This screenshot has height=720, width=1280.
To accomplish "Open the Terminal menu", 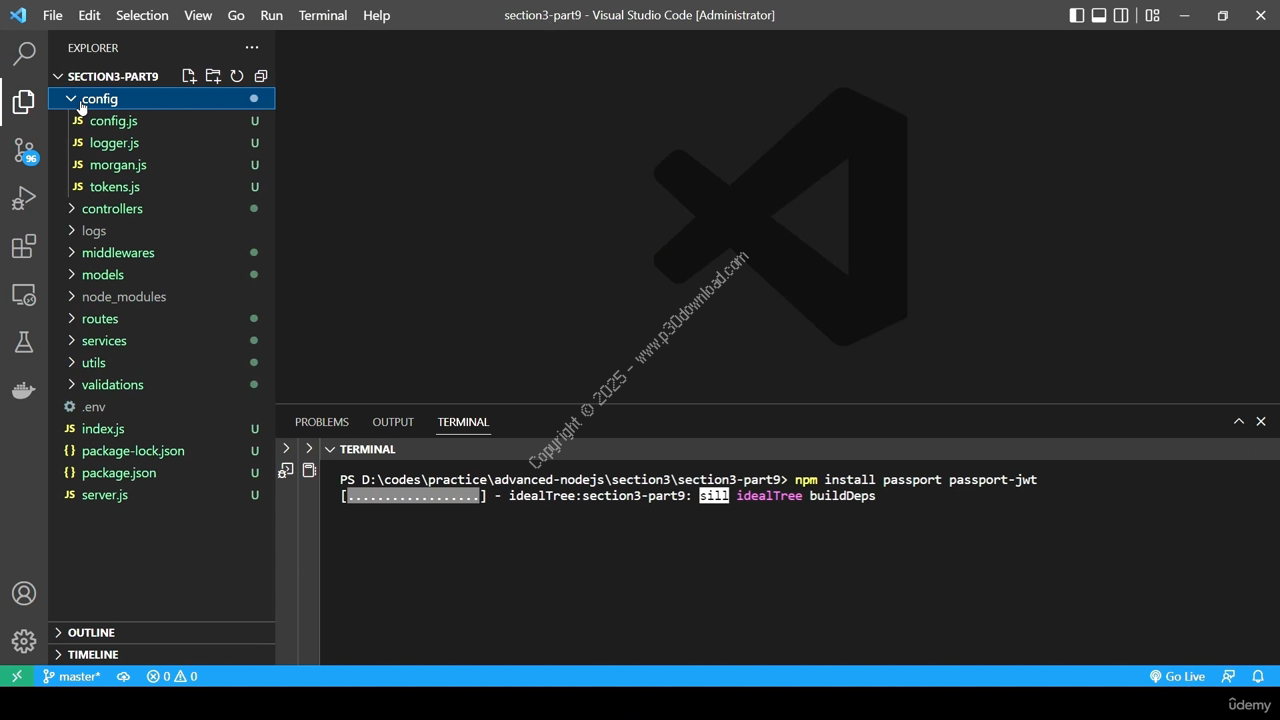I will pos(323,15).
